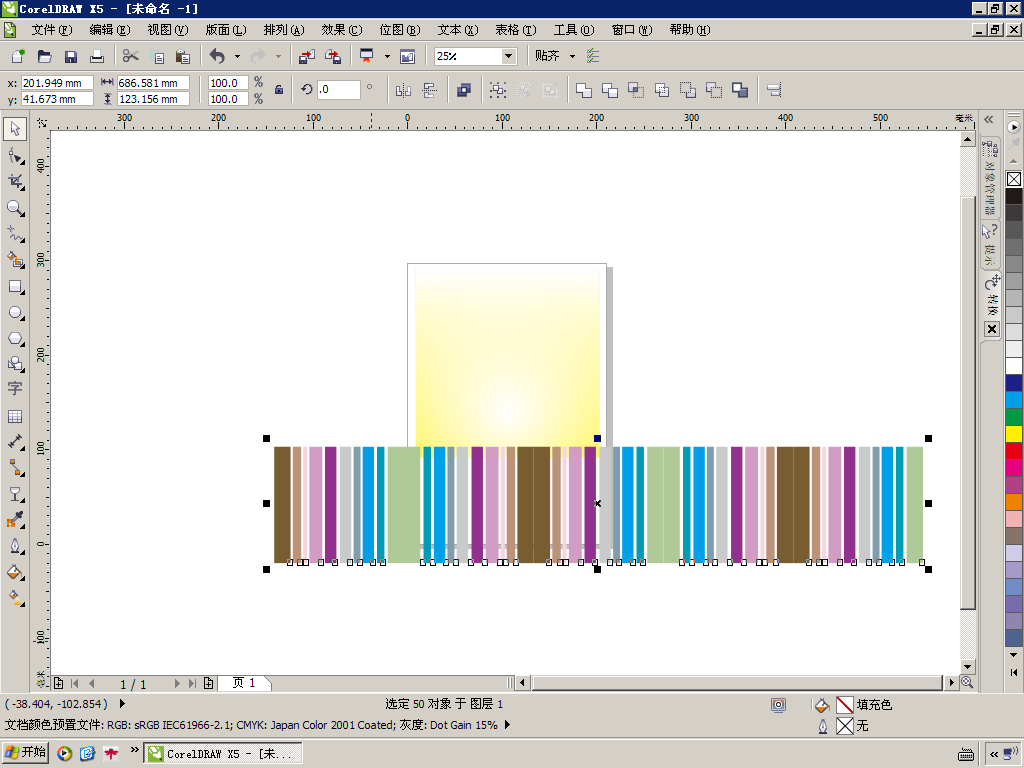Open the undo history dropdown arrow
Screen dimensions: 1024x768
(237, 57)
